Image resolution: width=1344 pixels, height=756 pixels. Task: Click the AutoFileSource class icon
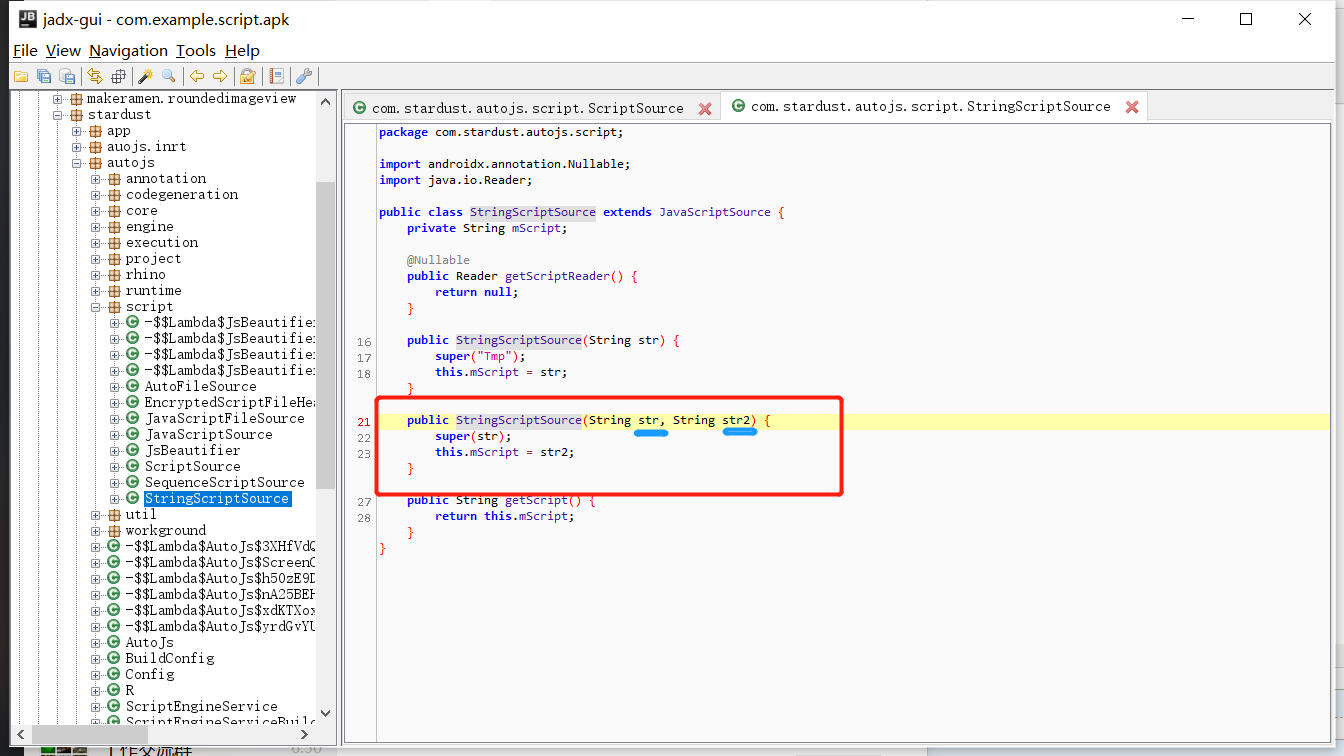click(x=133, y=387)
